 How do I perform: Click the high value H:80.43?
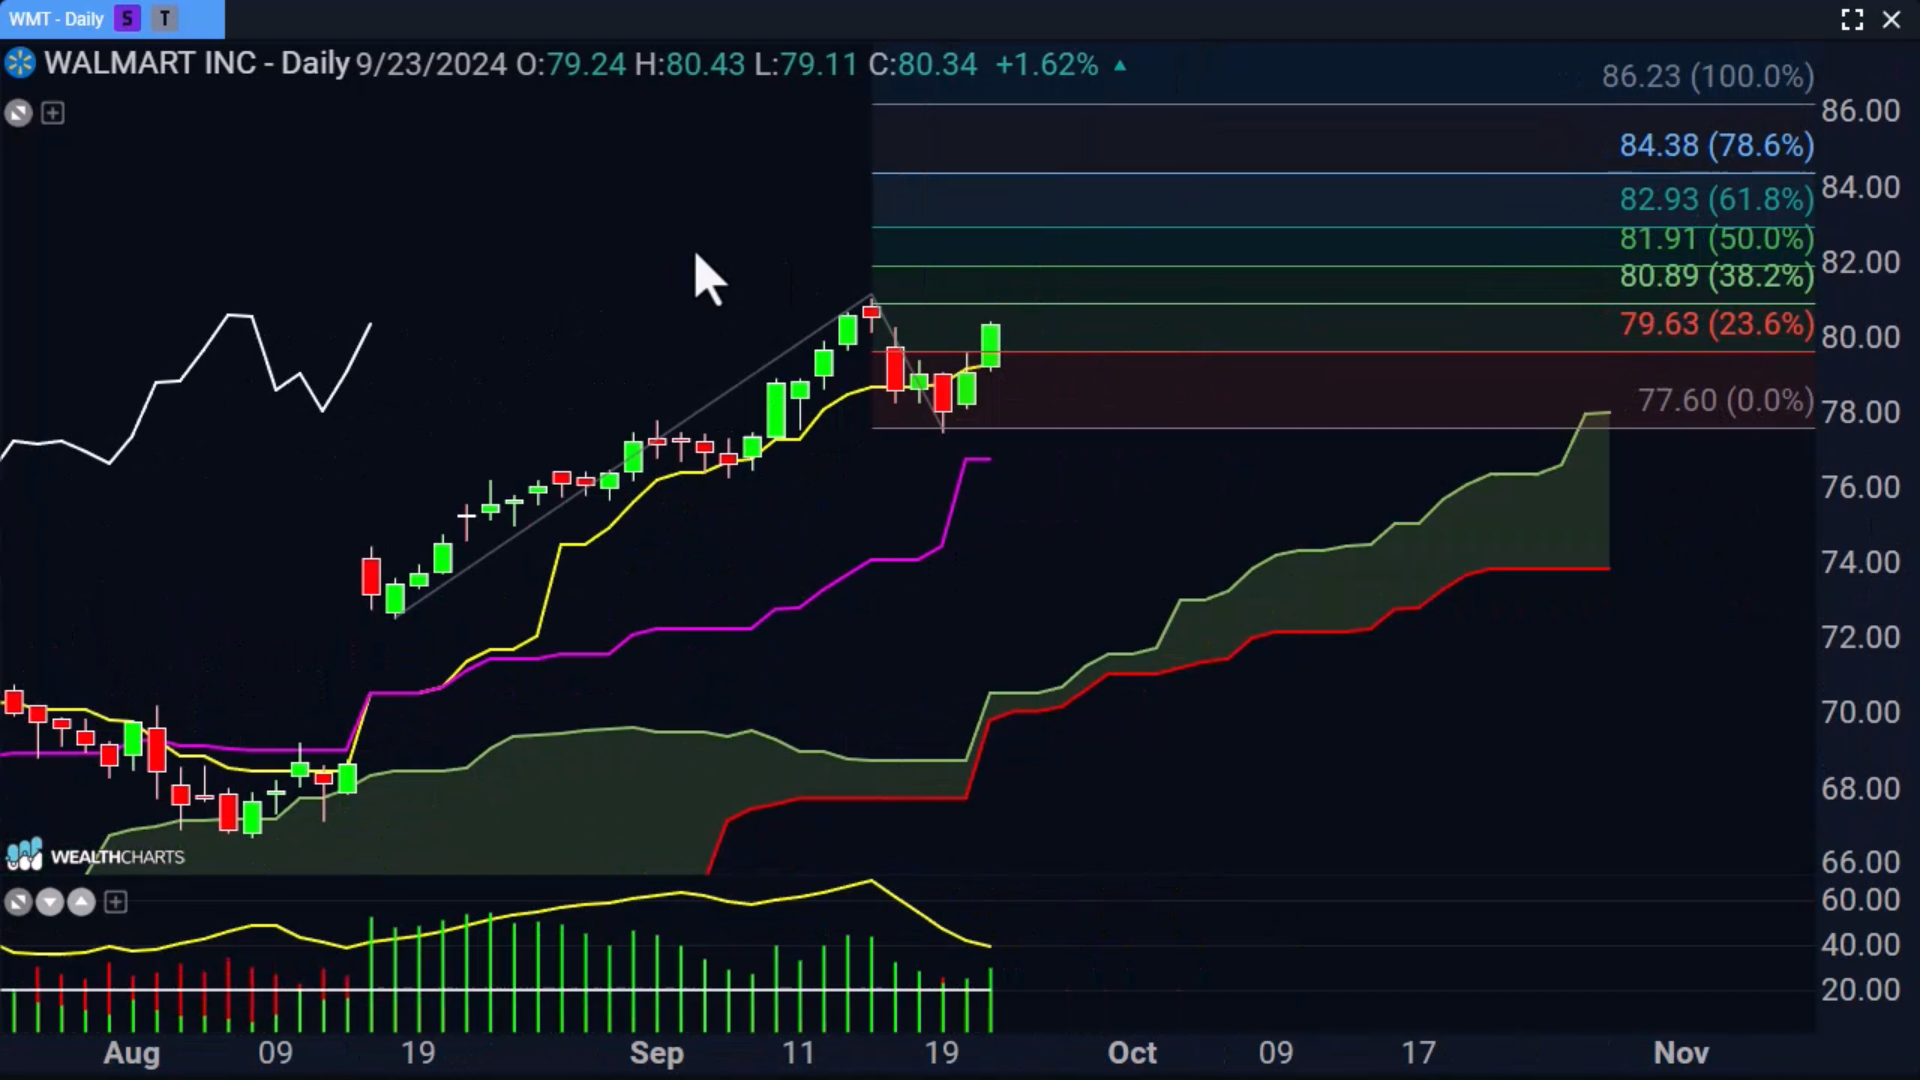point(690,64)
